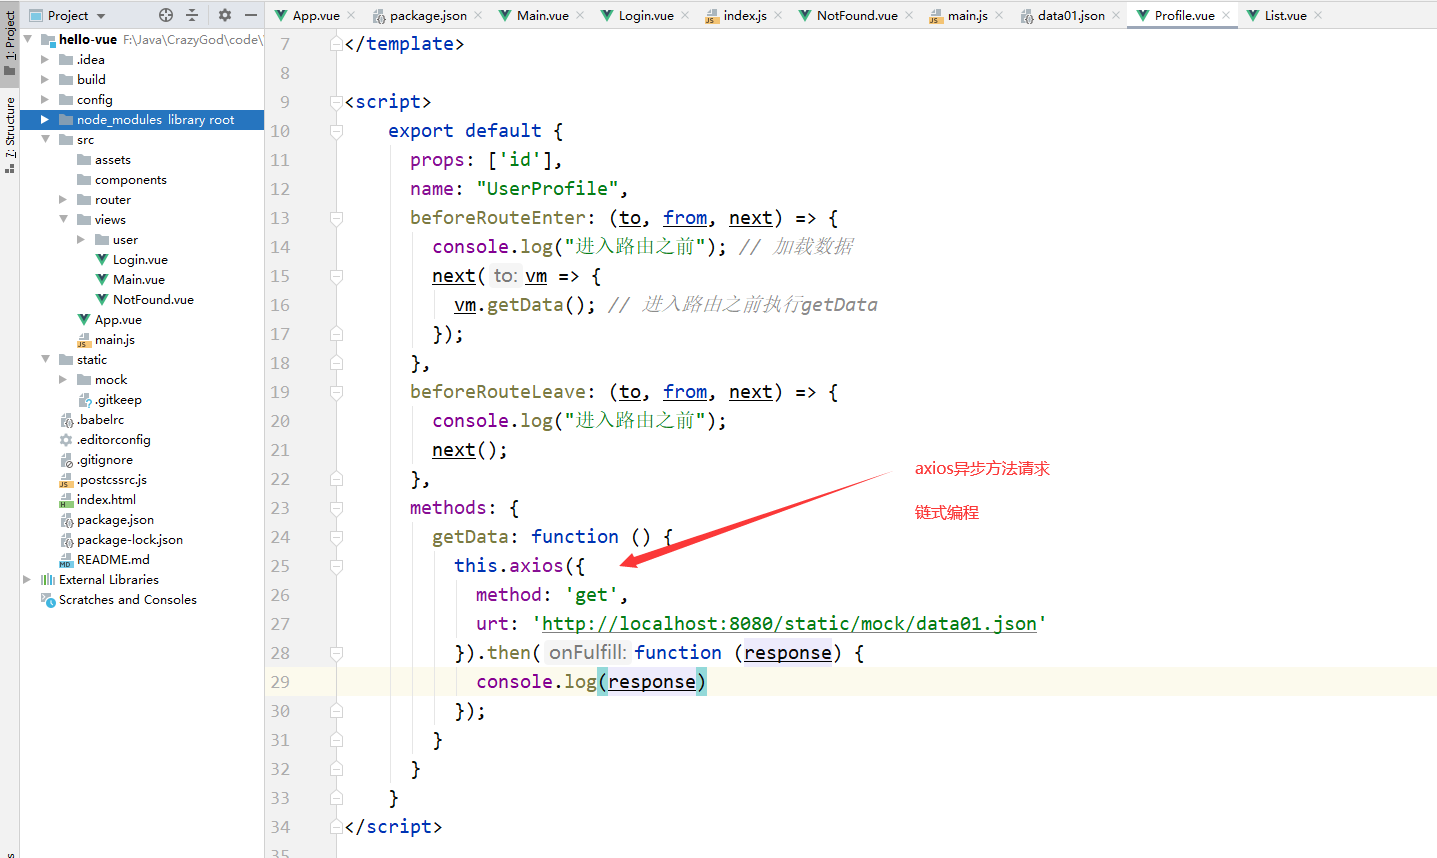This screenshot has height=858, width=1437.
Task: Expand the .idea folder
Action: pyautogui.click(x=45, y=59)
